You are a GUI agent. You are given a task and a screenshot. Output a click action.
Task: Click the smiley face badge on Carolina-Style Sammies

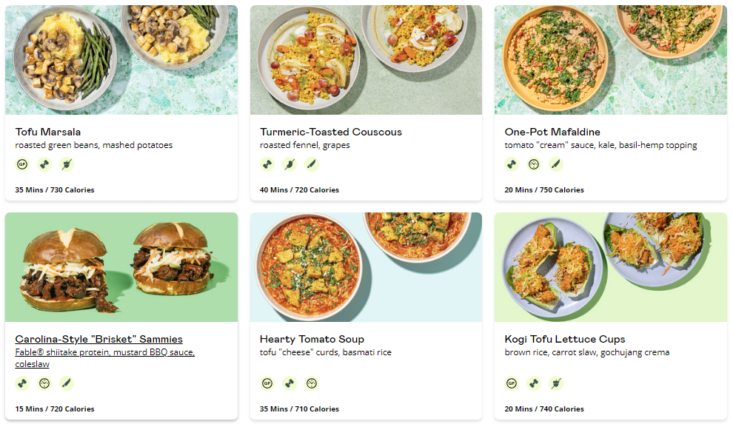44,382
